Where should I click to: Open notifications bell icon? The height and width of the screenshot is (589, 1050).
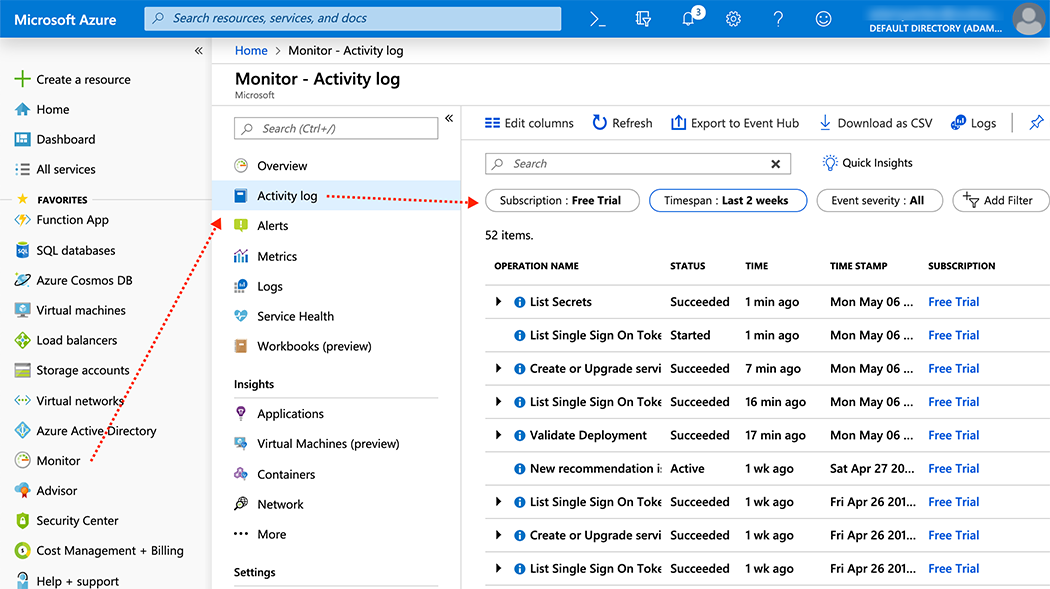(x=689, y=18)
